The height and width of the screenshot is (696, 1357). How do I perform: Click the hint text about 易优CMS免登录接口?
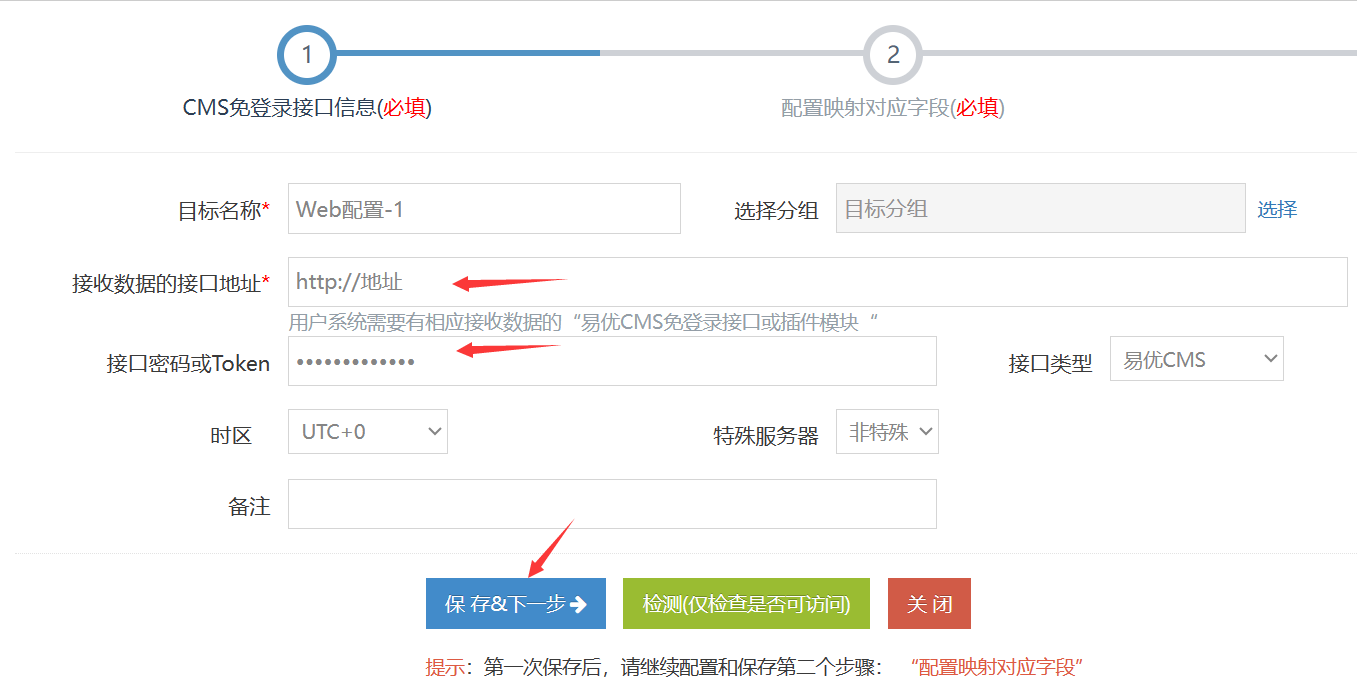584,323
